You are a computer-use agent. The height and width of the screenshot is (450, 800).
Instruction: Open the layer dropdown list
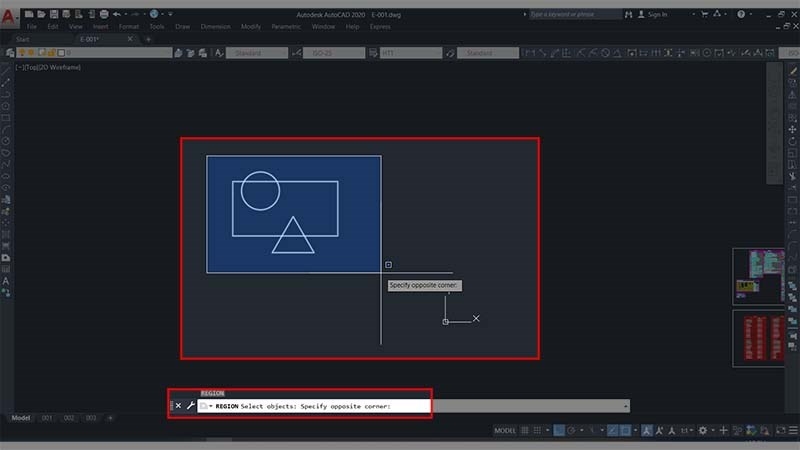[x=94, y=53]
